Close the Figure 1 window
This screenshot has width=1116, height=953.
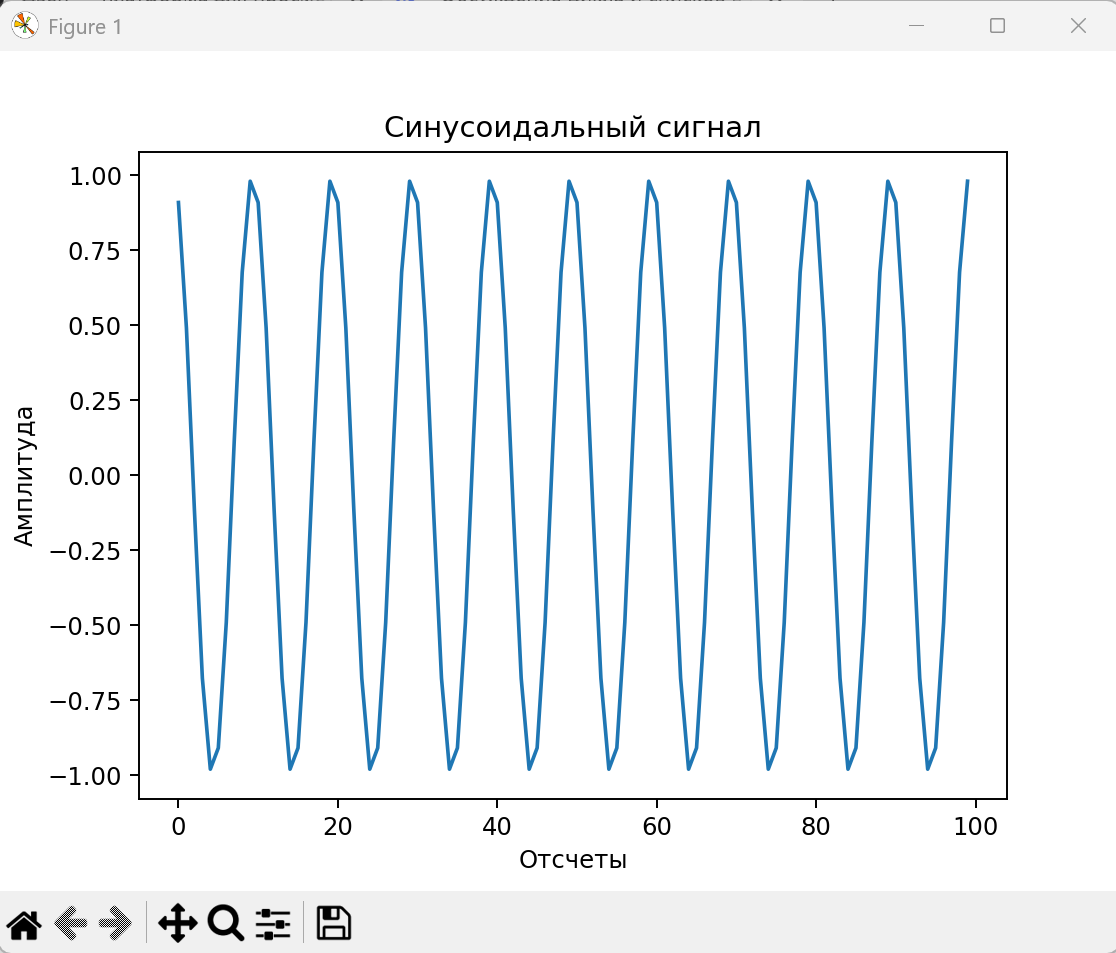pos(1078,26)
